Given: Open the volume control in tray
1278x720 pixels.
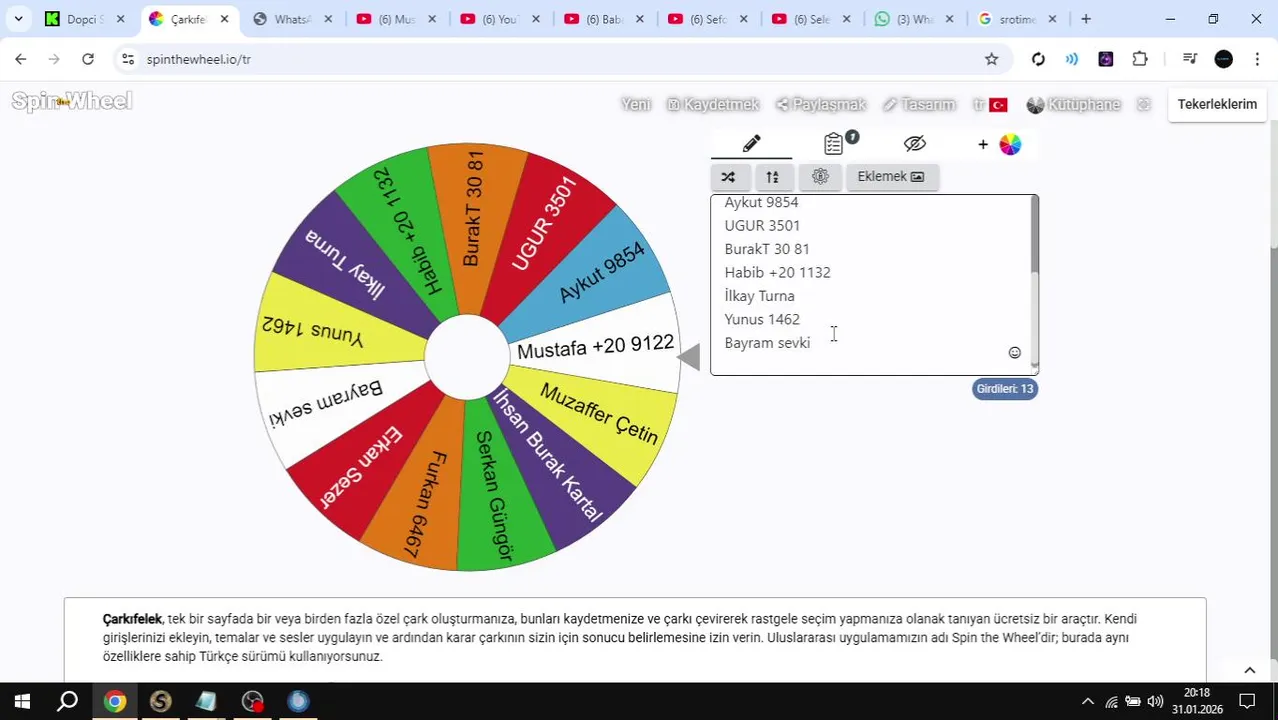Looking at the screenshot, I should click(1155, 701).
